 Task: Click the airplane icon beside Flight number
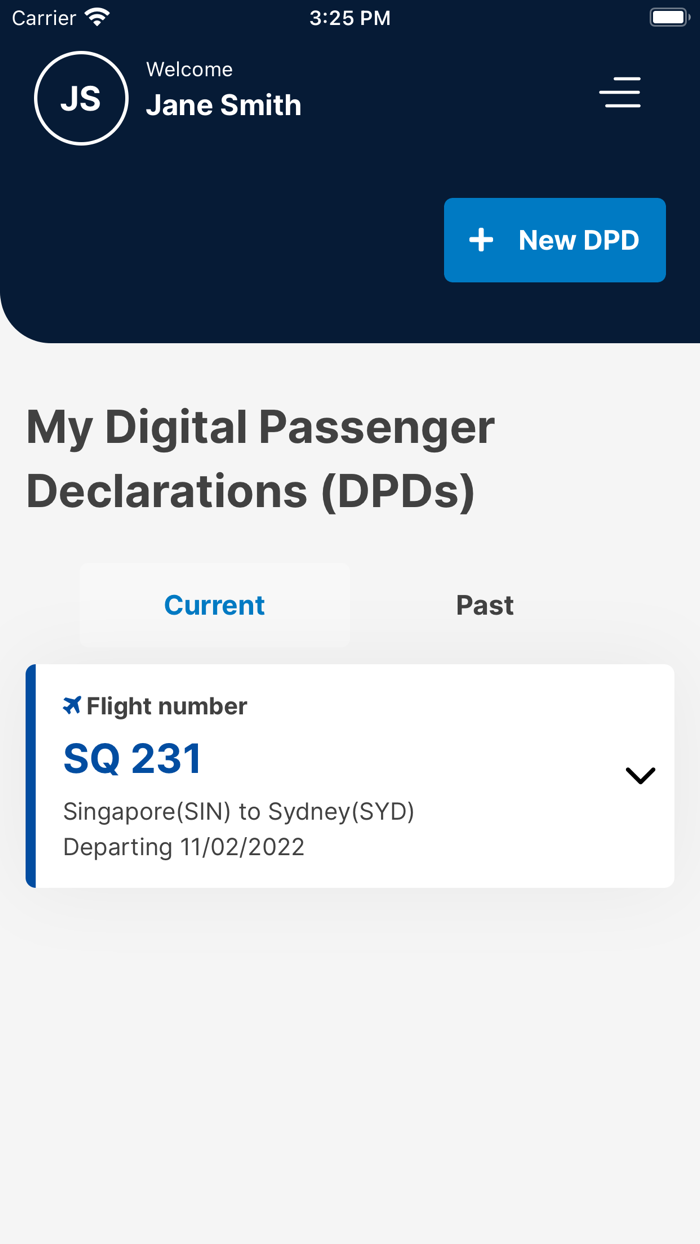tap(70, 705)
